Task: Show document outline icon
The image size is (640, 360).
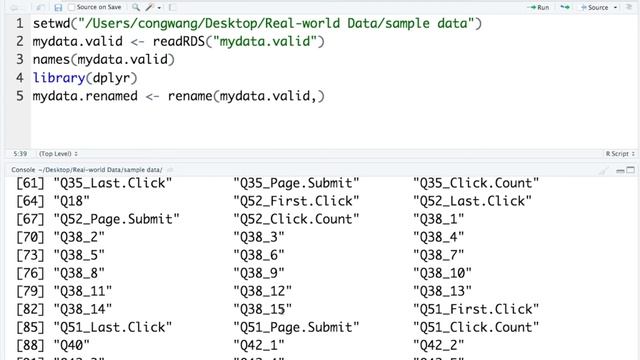Action: point(629,7)
